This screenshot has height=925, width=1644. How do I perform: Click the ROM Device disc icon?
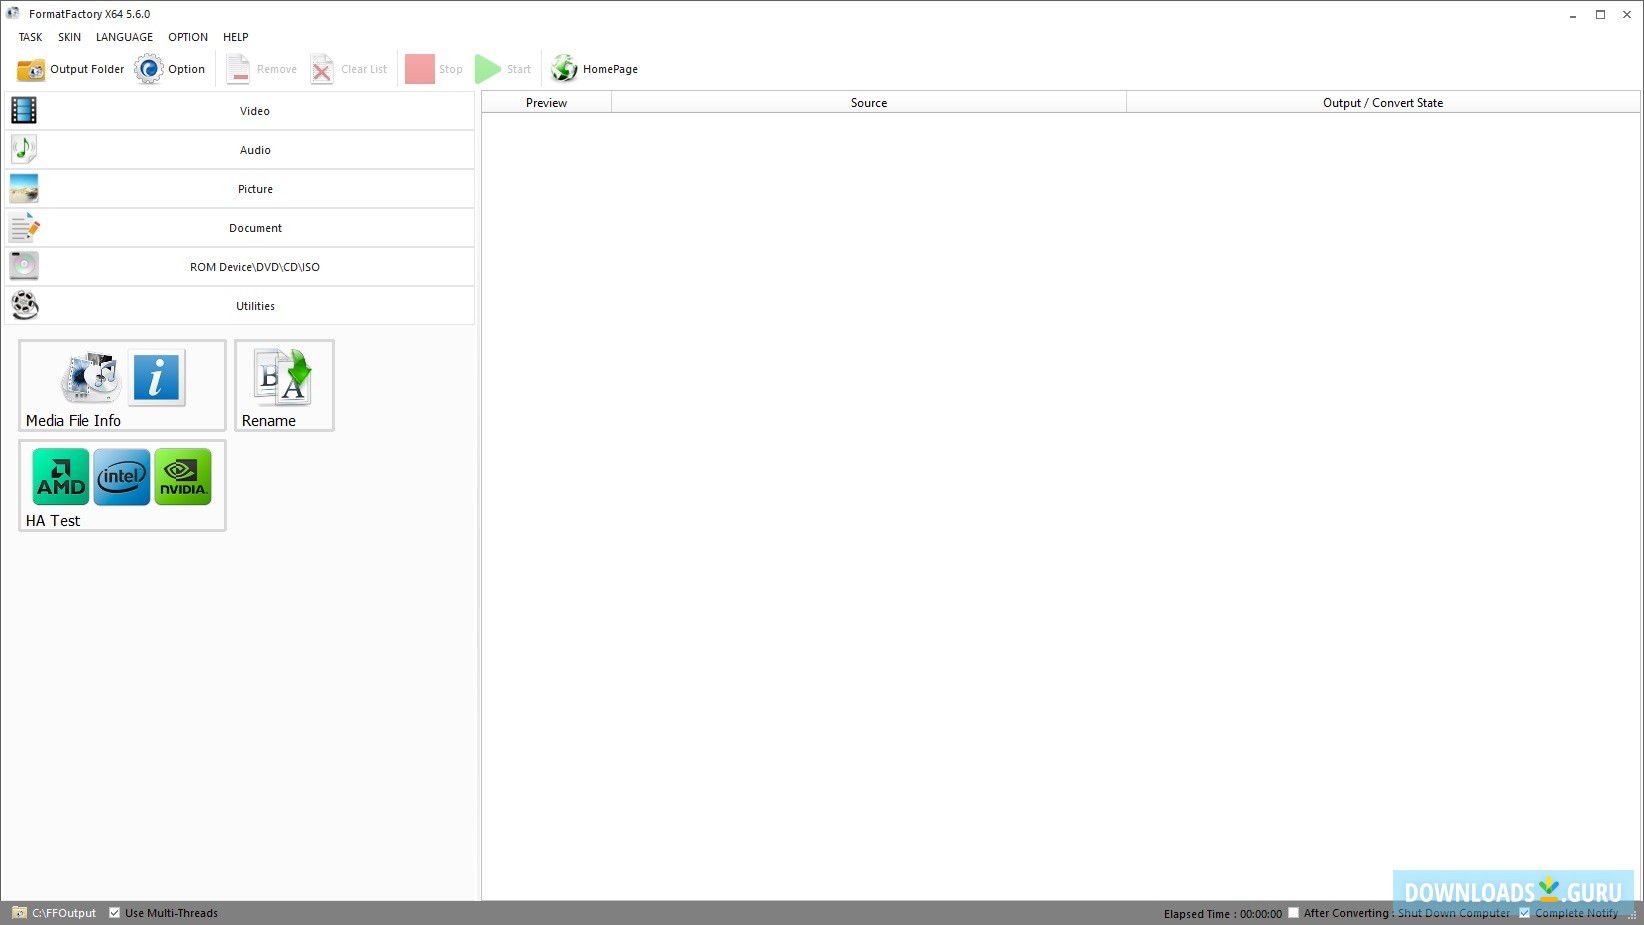coord(24,266)
